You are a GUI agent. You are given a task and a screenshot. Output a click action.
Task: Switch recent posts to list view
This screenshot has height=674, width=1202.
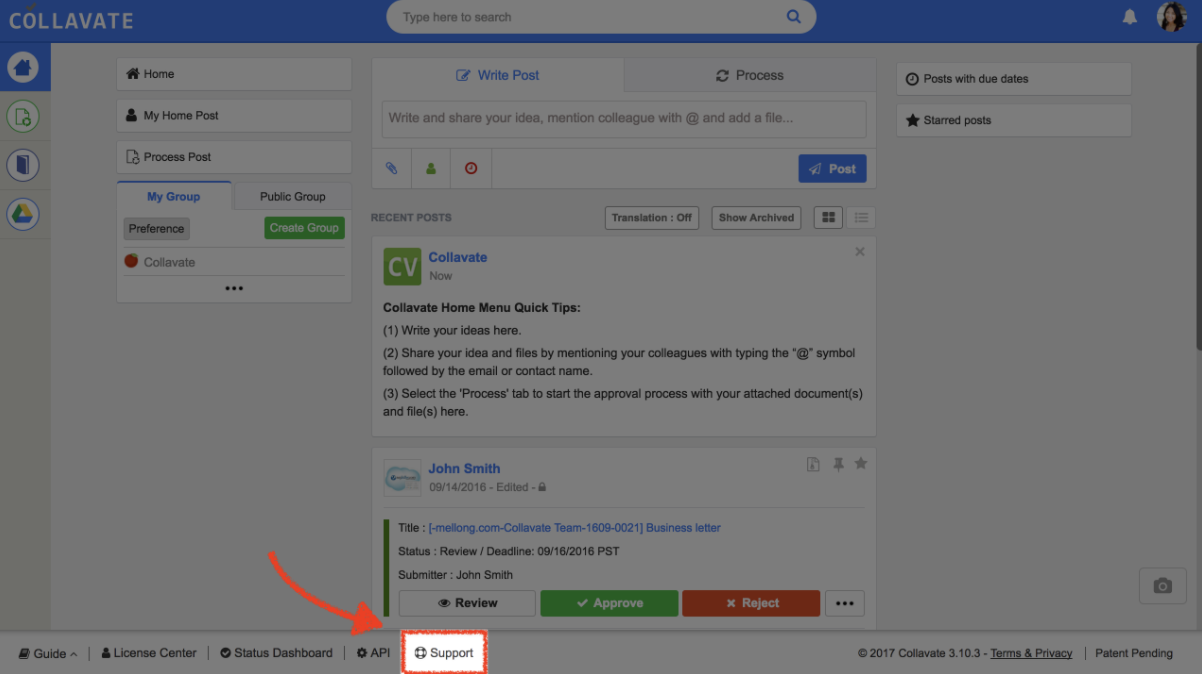coord(861,217)
